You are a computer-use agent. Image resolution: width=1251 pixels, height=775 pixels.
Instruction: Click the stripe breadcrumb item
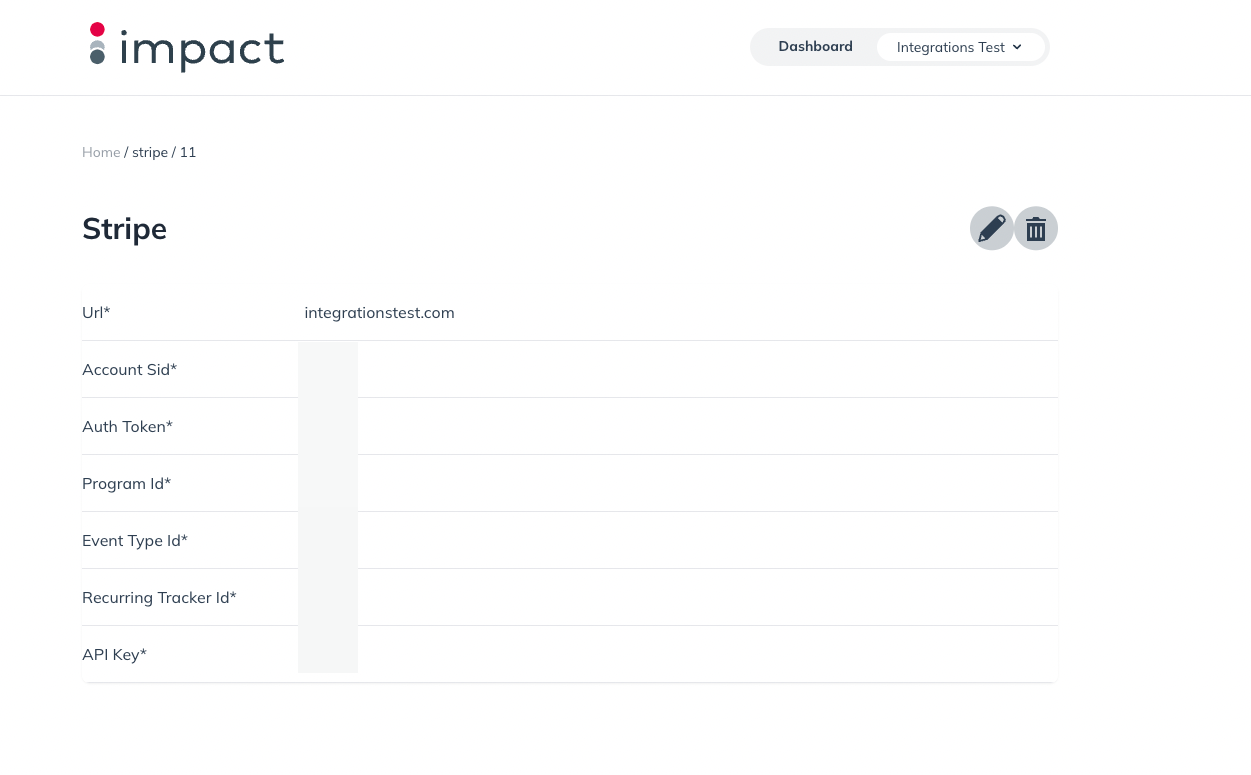click(x=150, y=152)
